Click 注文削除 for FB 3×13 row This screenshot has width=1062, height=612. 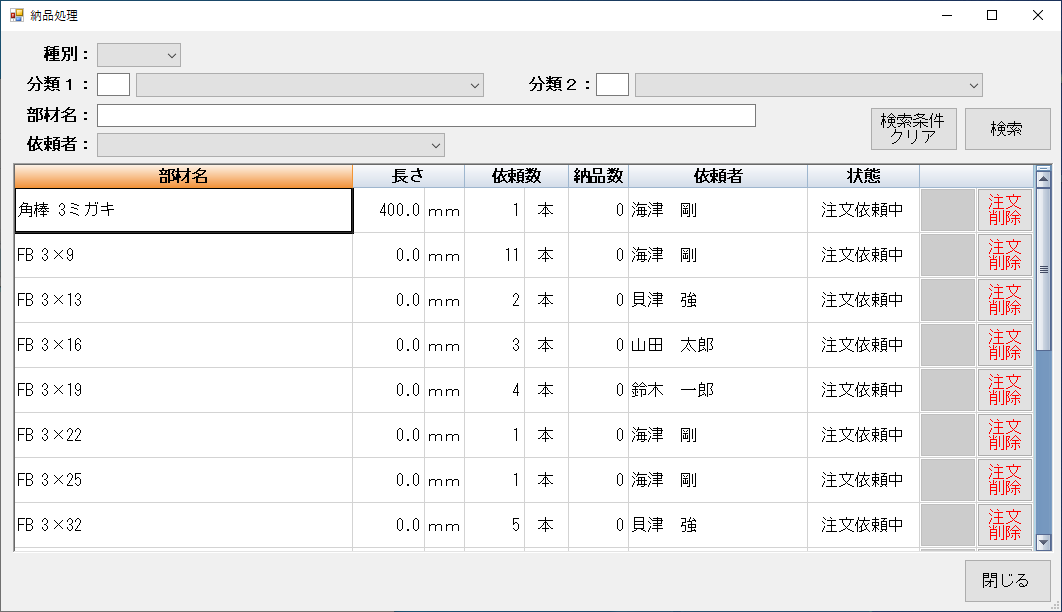pyautogui.click(x=1004, y=300)
